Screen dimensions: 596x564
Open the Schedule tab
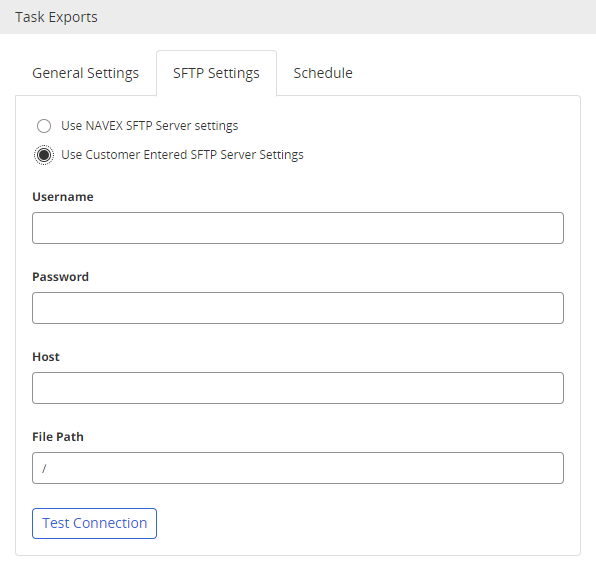323,73
